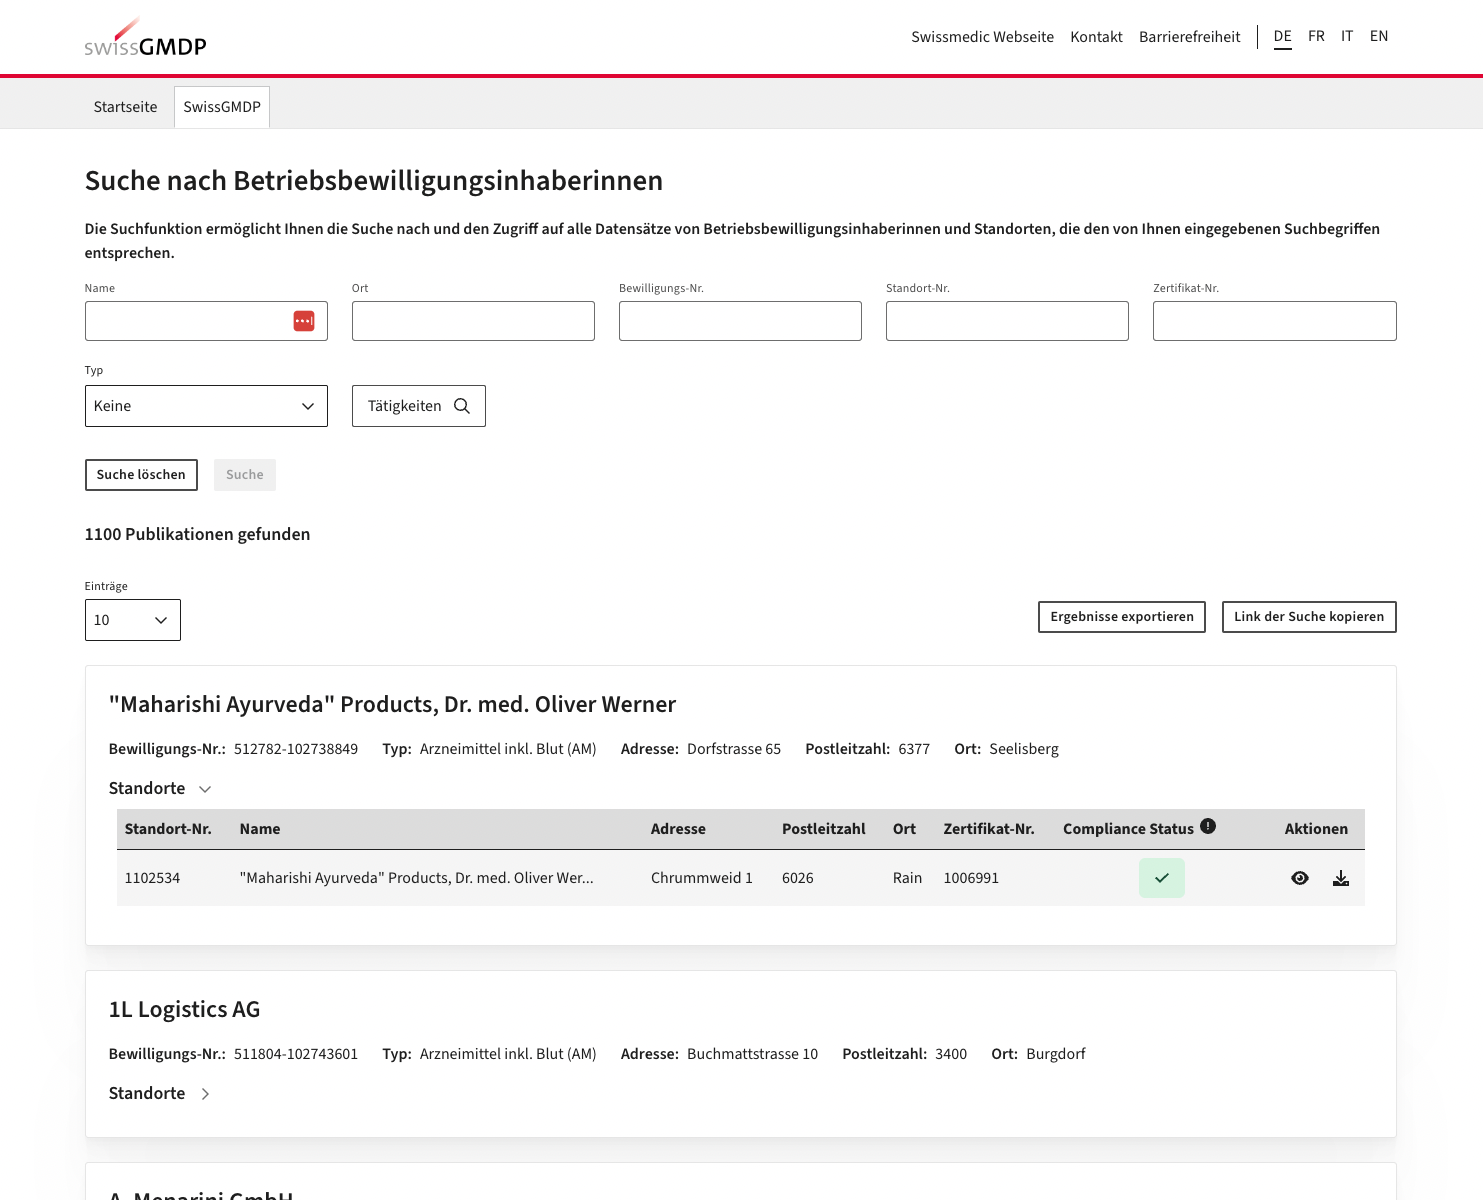Select the magnifier icon inside Tätigkeiten button
Image resolution: width=1483 pixels, height=1200 pixels.
(461, 406)
